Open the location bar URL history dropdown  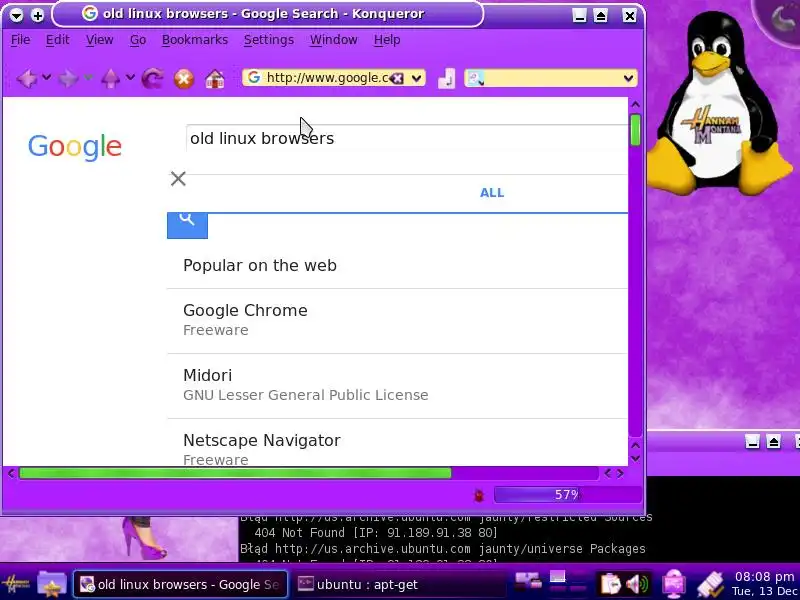click(x=416, y=78)
